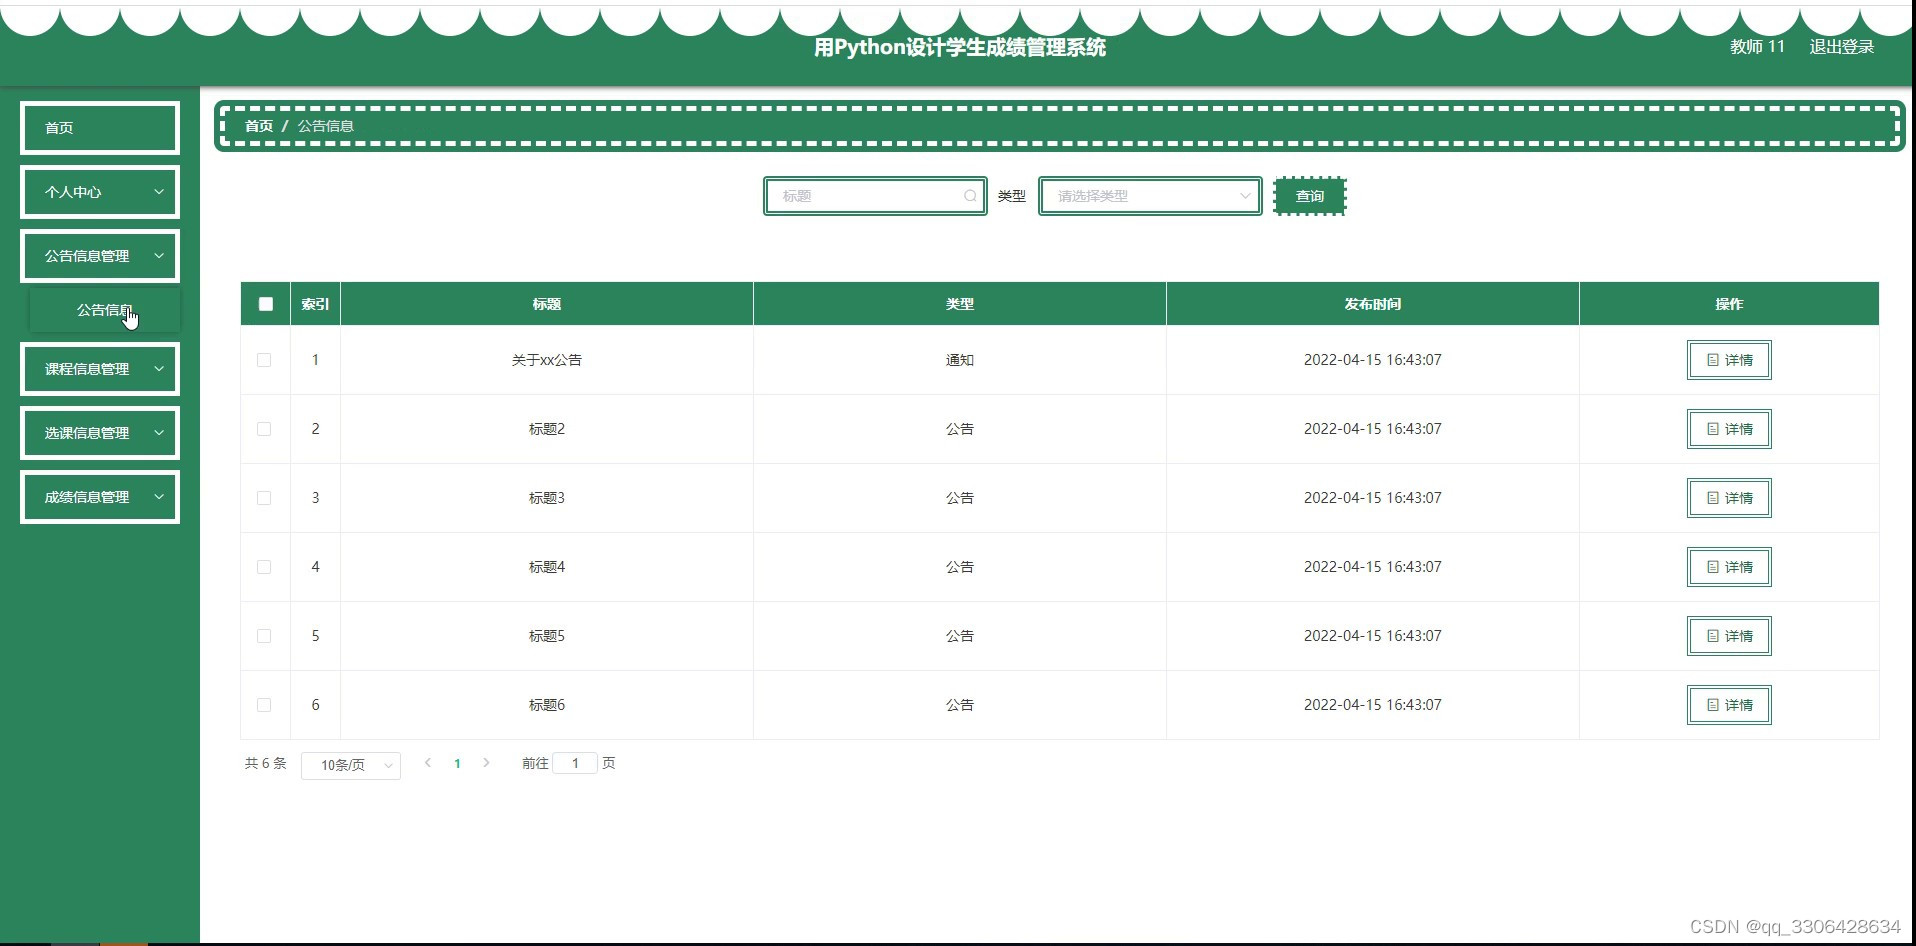
Task: Open the 首页 sidebar menu item
Action: tap(100, 128)
